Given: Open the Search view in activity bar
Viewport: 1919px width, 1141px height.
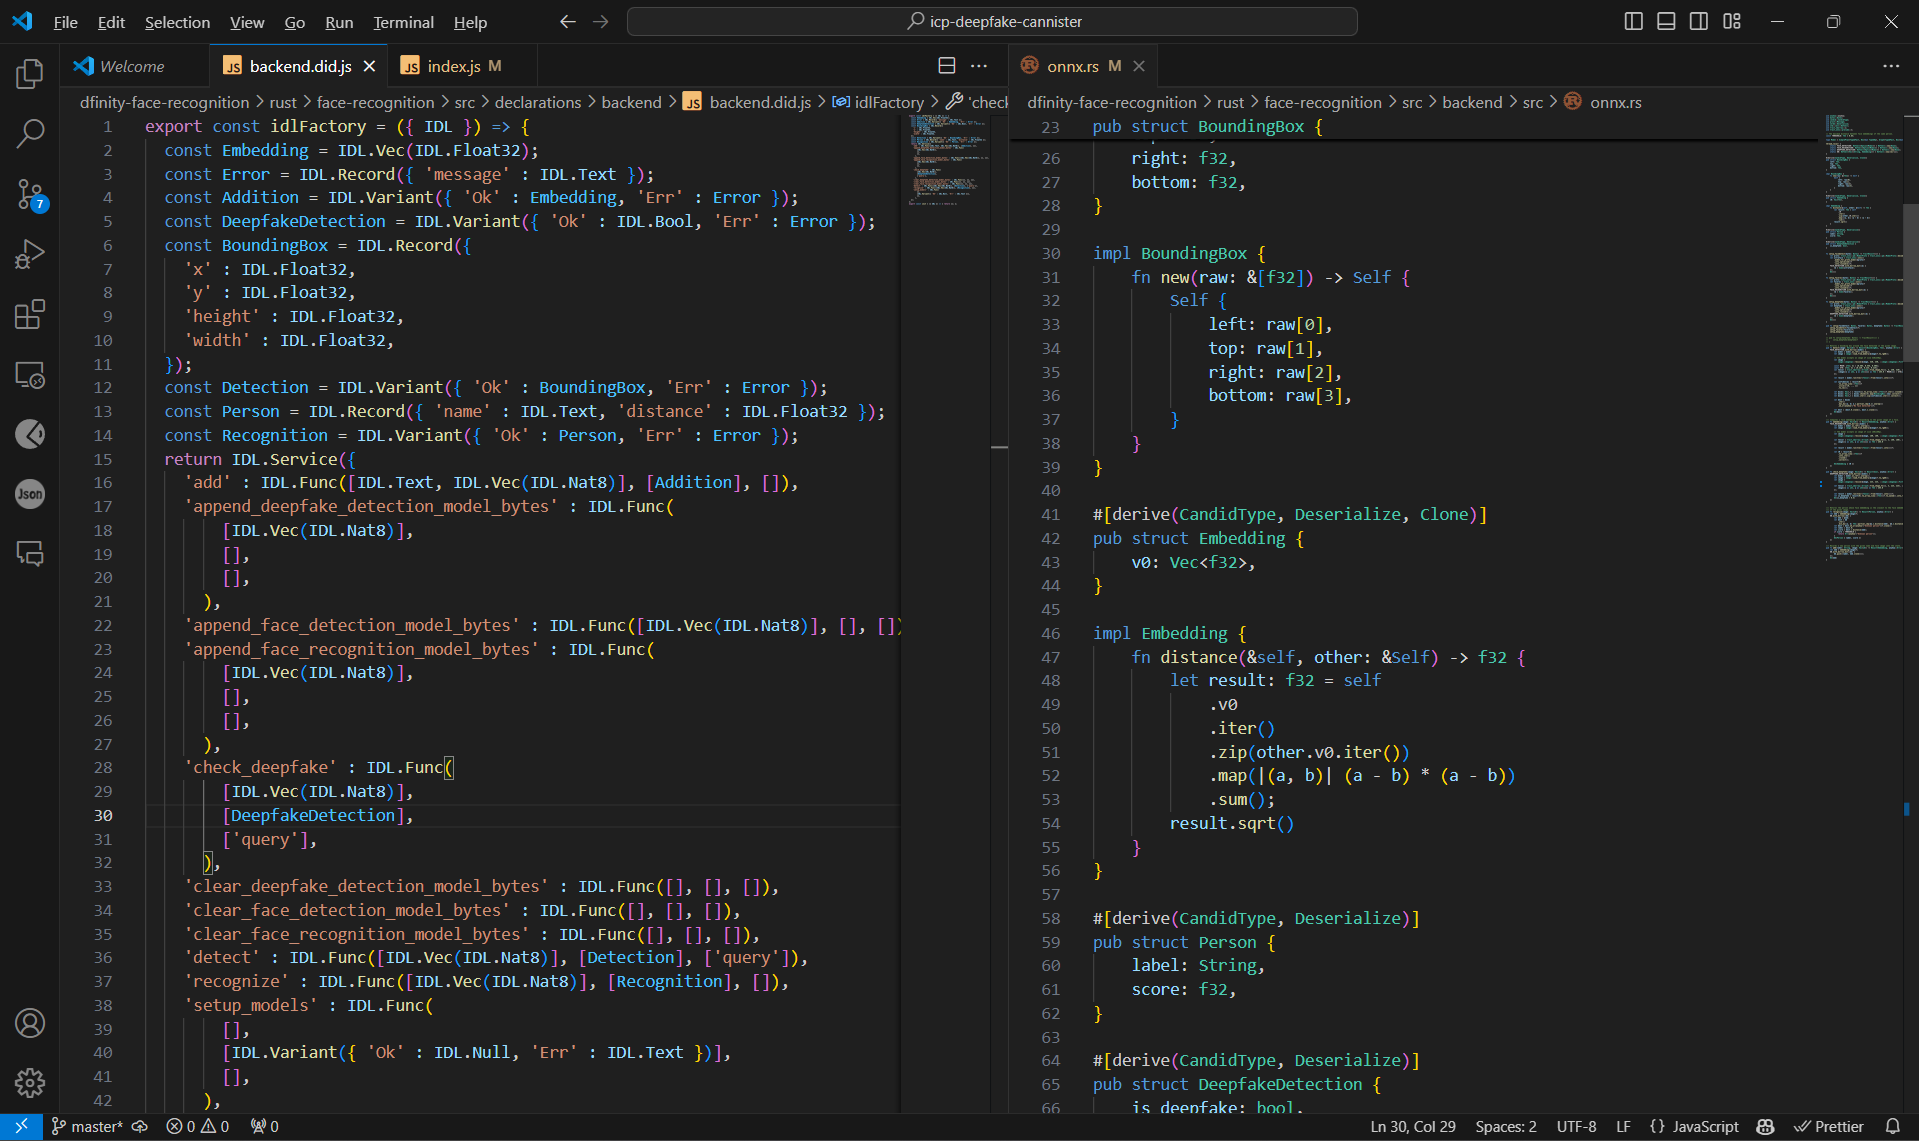Looking at the screenshot, I should coord(30,133).
